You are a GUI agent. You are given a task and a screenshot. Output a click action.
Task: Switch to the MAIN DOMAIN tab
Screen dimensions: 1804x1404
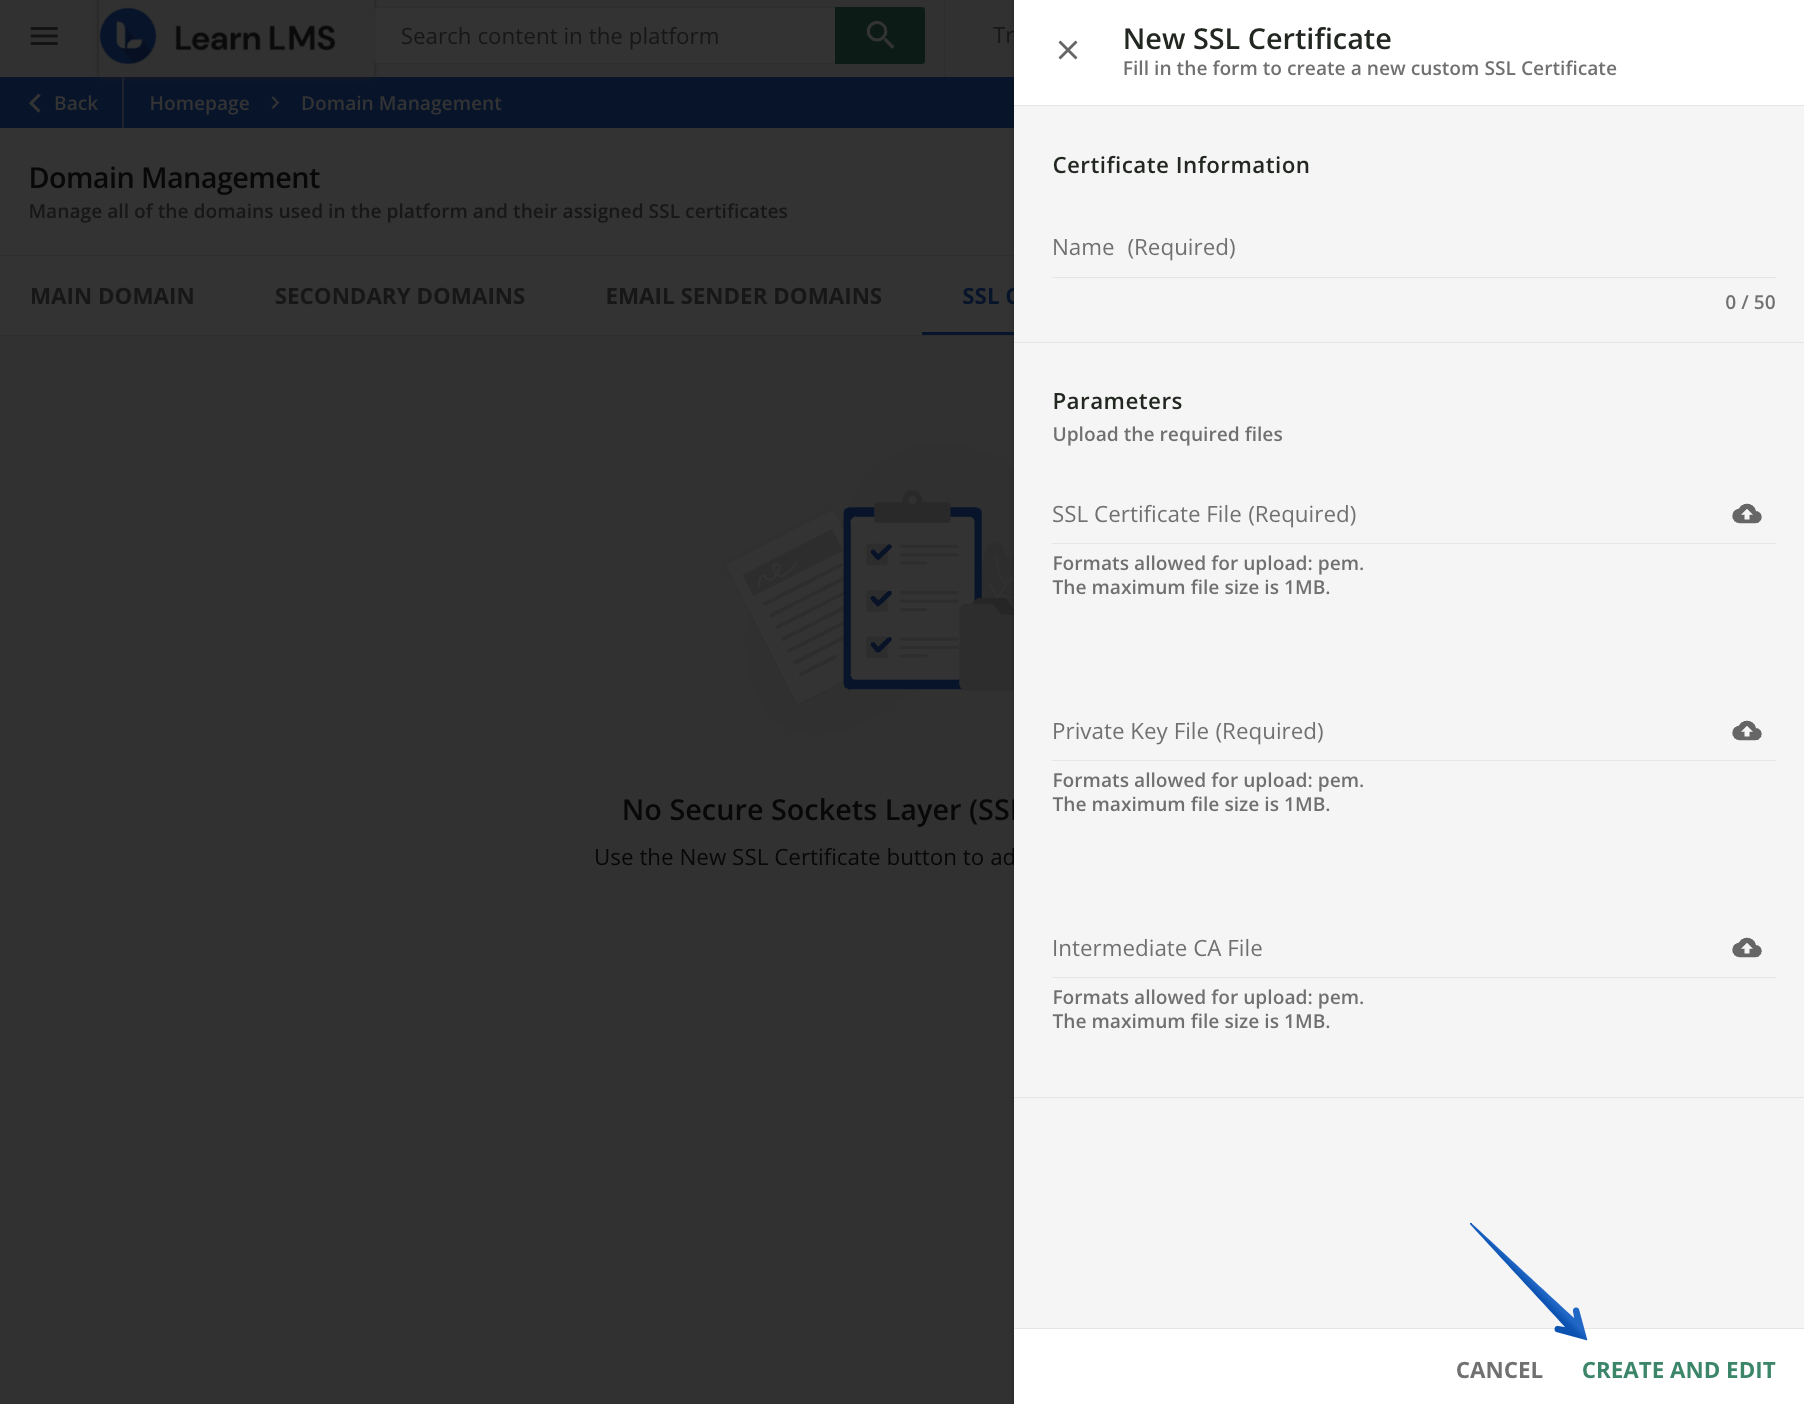click(x=111, y=295)
